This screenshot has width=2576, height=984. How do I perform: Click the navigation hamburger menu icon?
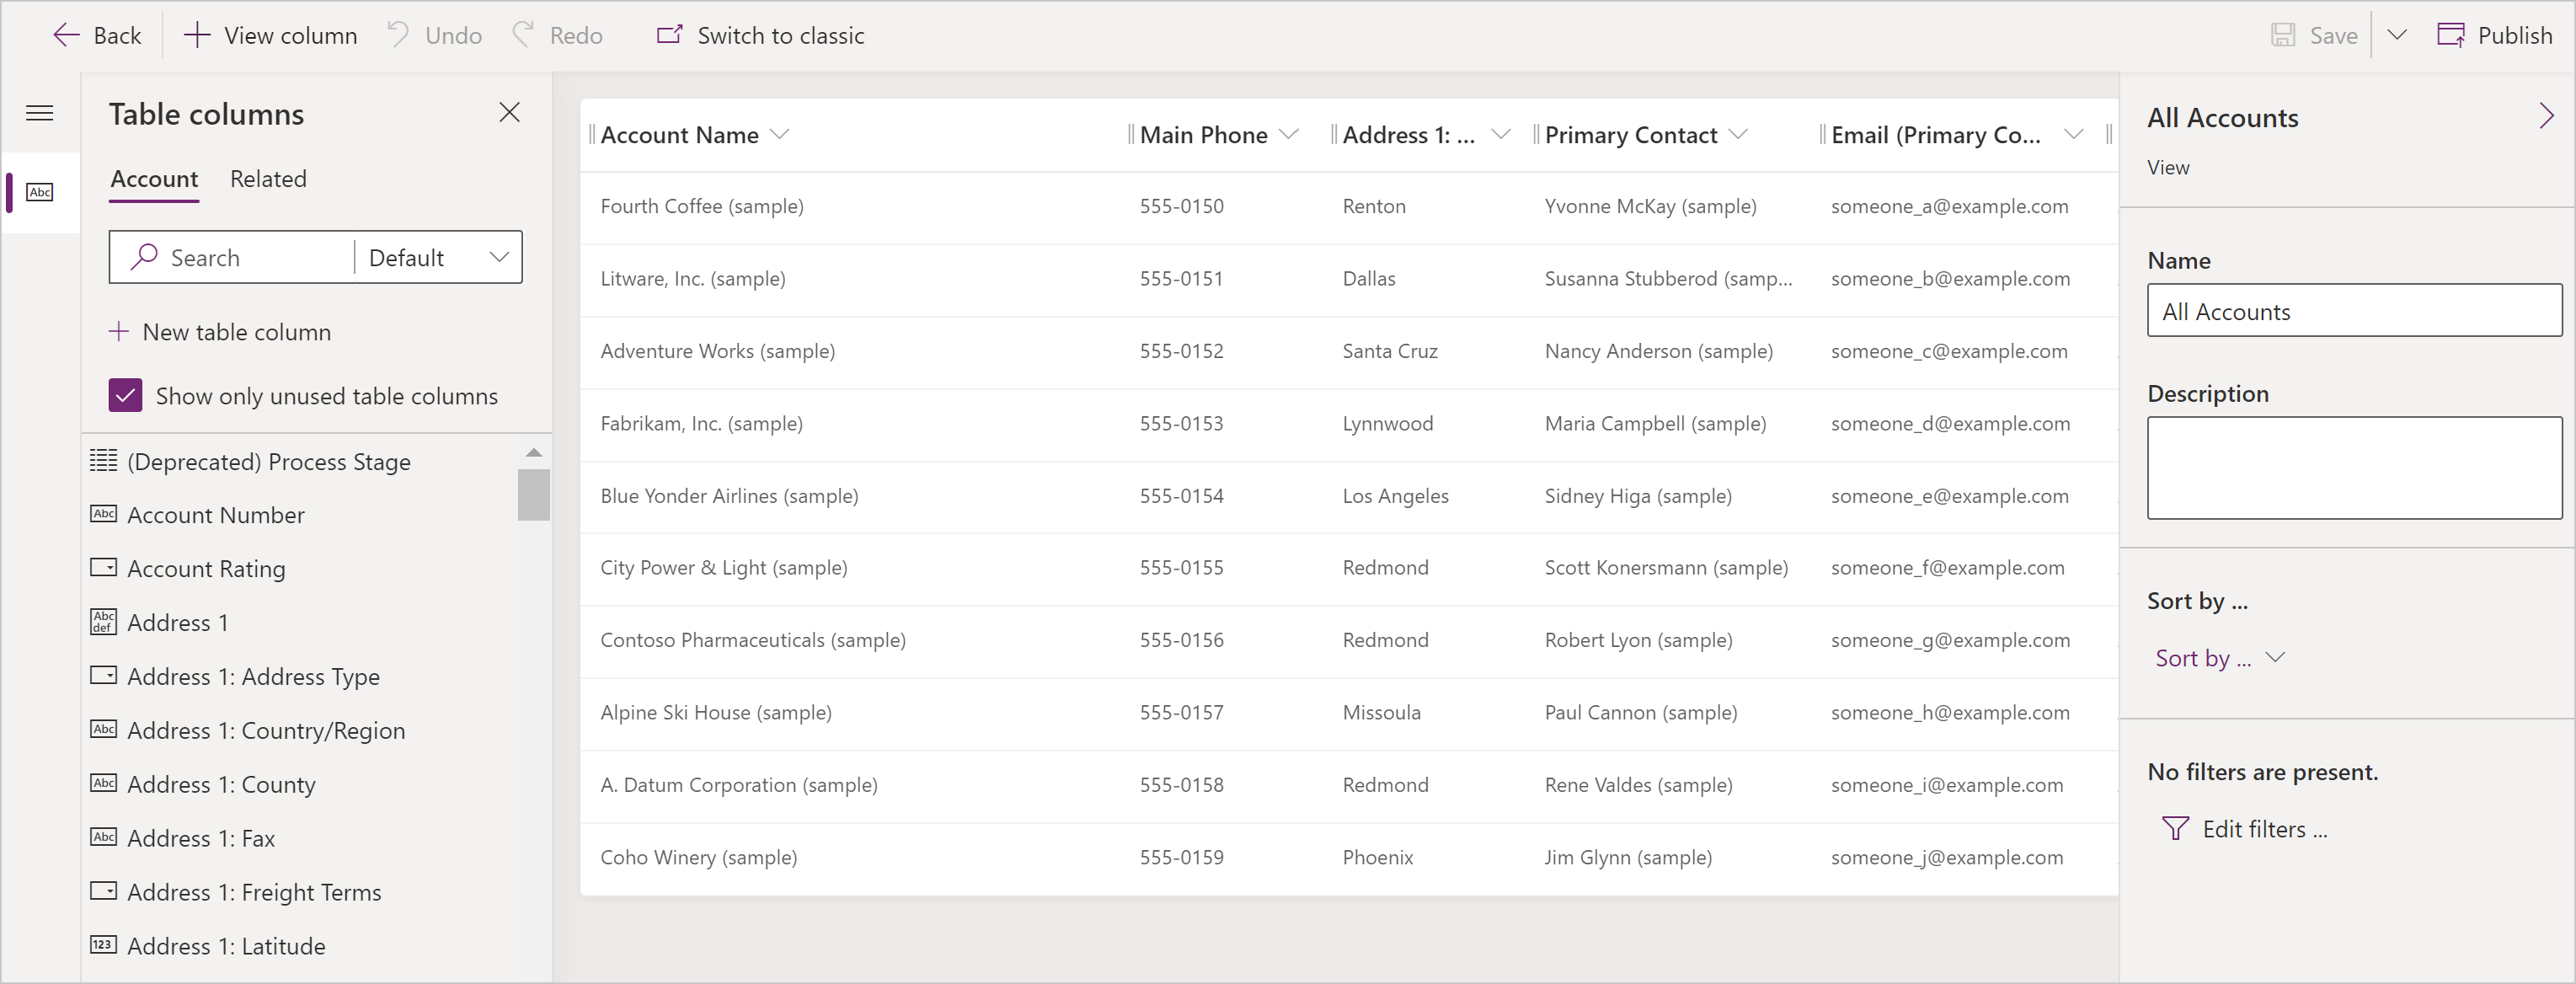(41, 114)
